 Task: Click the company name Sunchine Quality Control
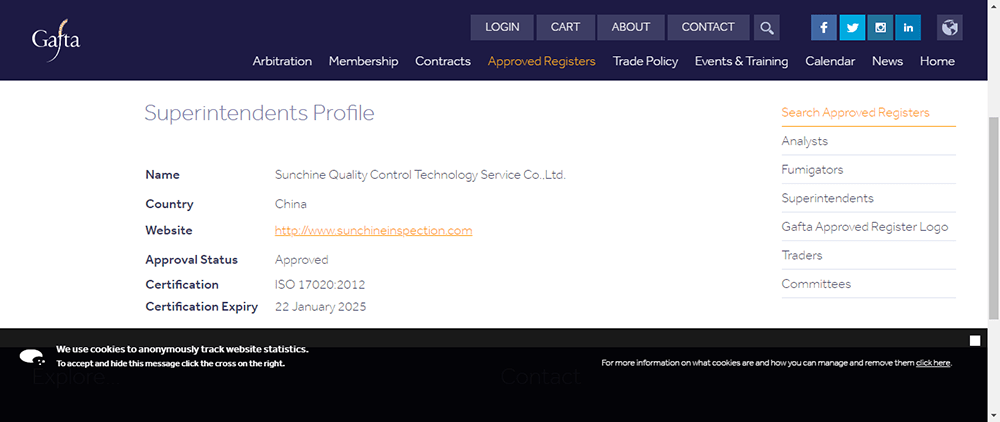pyautogui.click(x=420, y=175)
